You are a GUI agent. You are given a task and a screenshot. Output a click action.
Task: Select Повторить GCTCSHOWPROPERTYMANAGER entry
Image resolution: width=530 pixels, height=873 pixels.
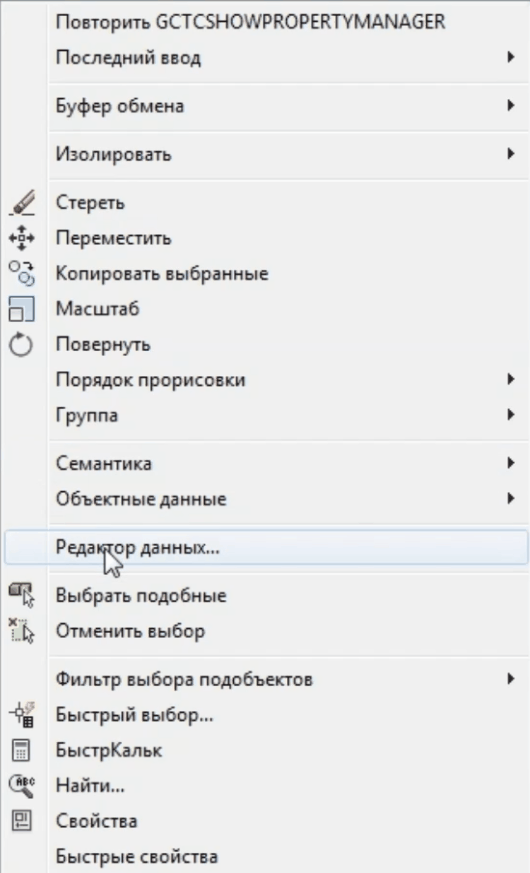click(266, 22)
